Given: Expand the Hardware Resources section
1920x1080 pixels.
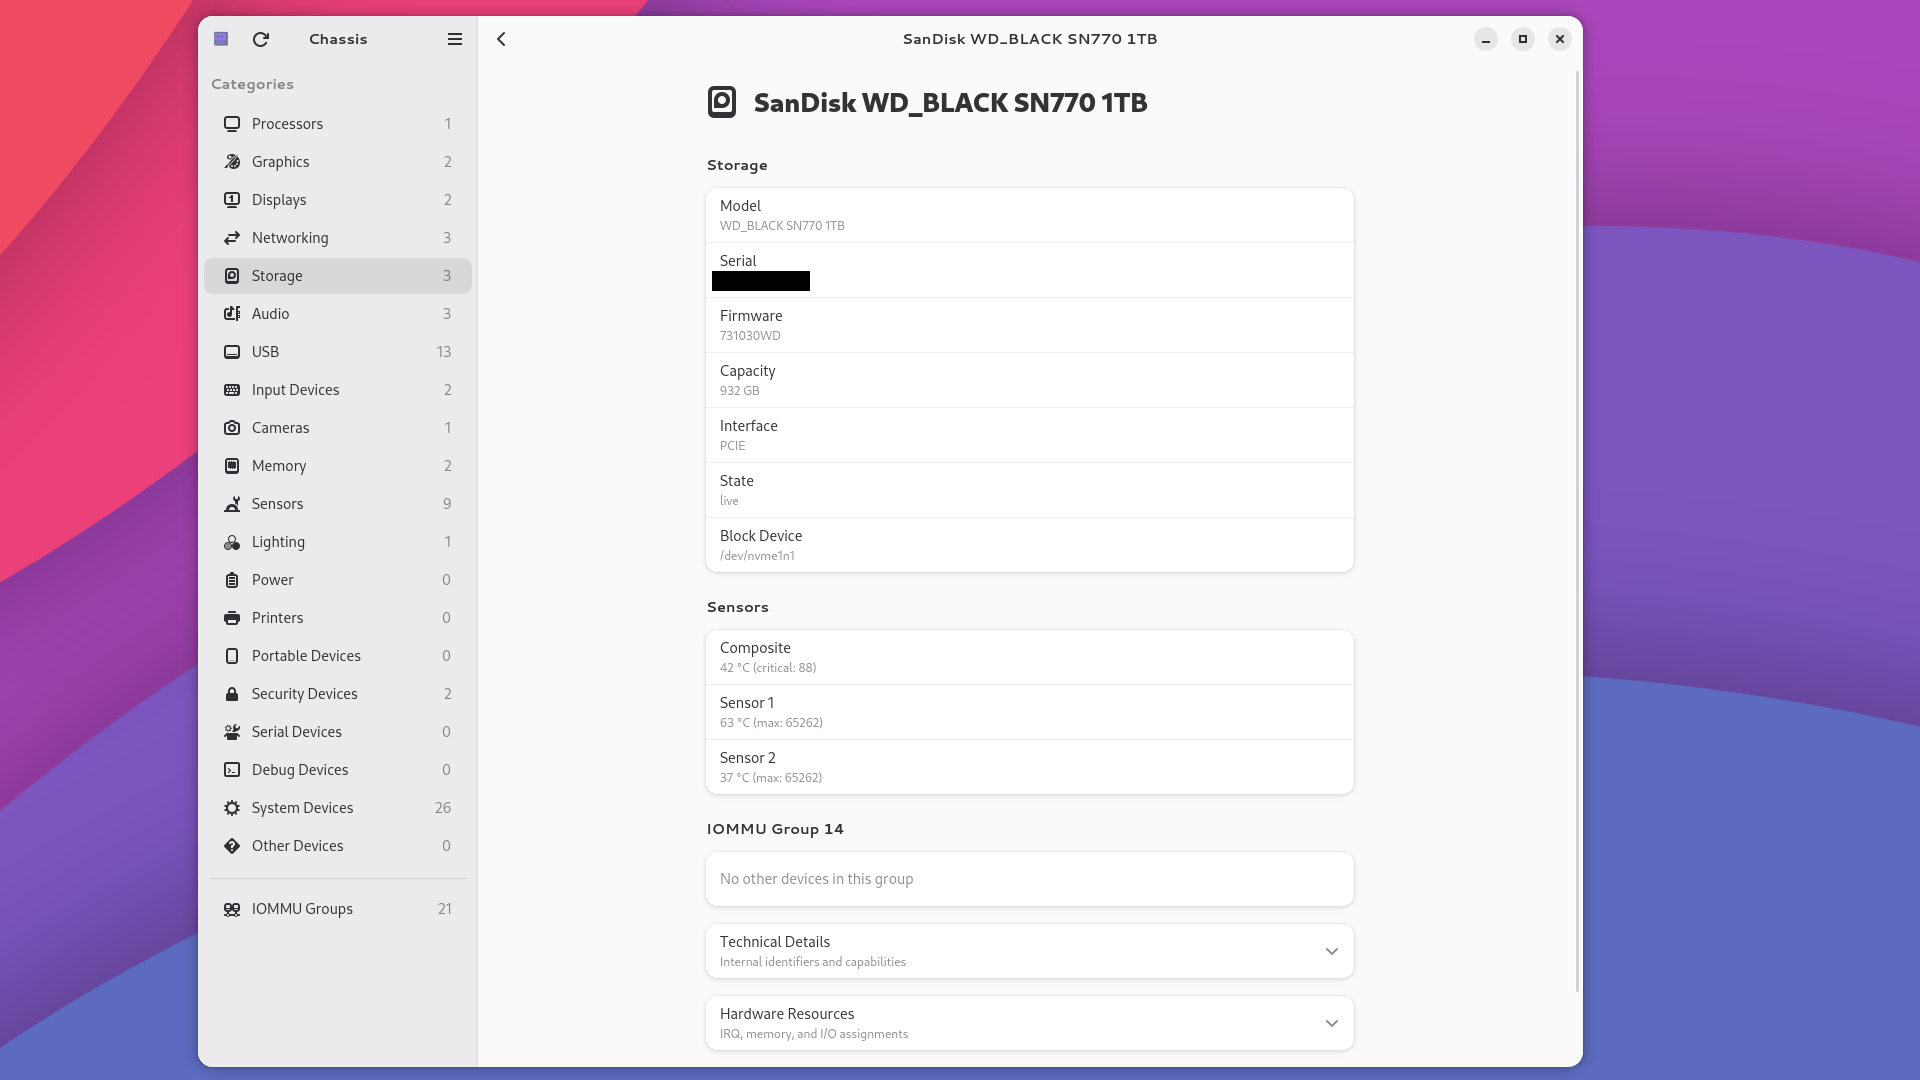Looking at the screenshot, I should (x=1029, y=1023).
